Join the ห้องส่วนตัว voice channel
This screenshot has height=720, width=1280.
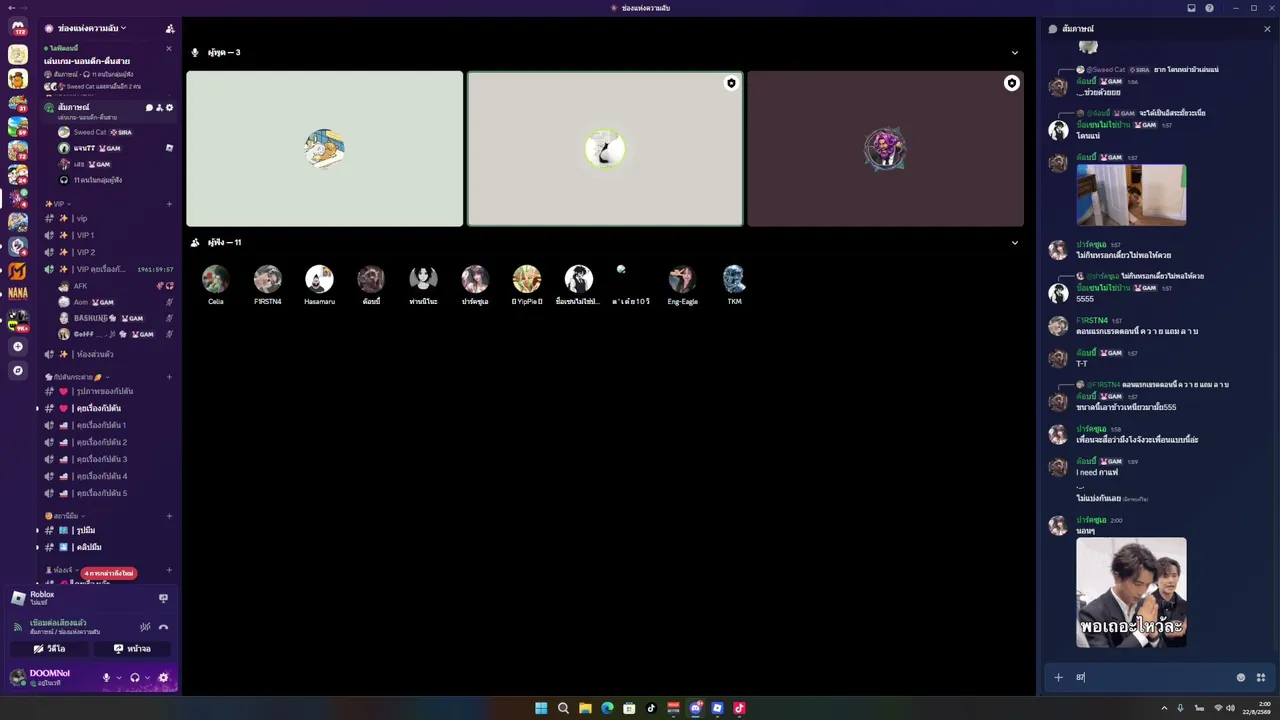pos(108,354)
